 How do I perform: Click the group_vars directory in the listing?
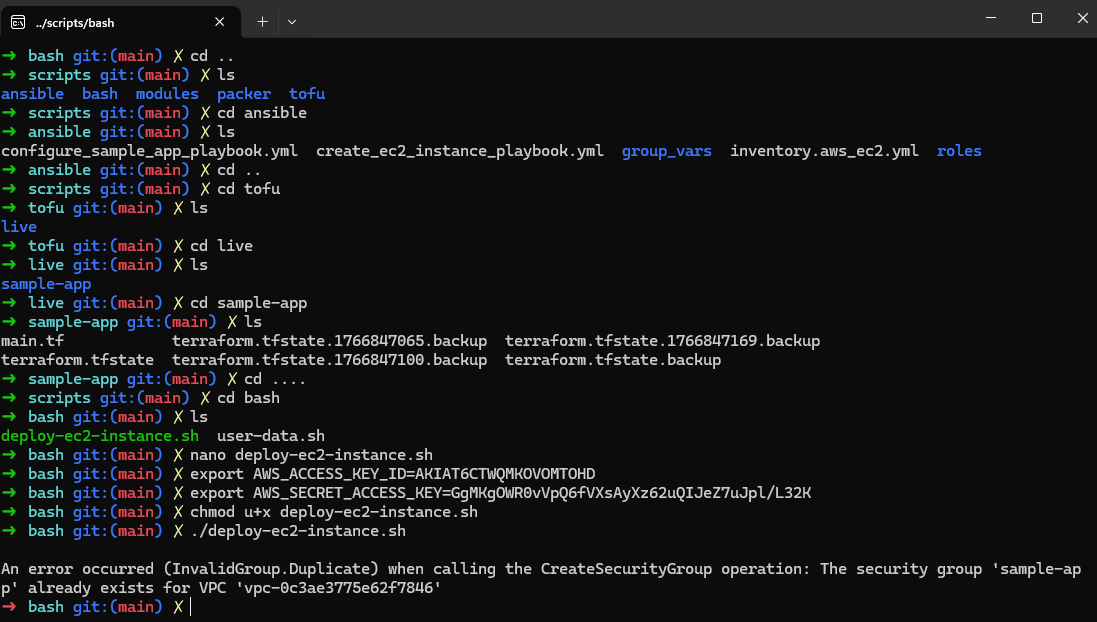point(666,150)
